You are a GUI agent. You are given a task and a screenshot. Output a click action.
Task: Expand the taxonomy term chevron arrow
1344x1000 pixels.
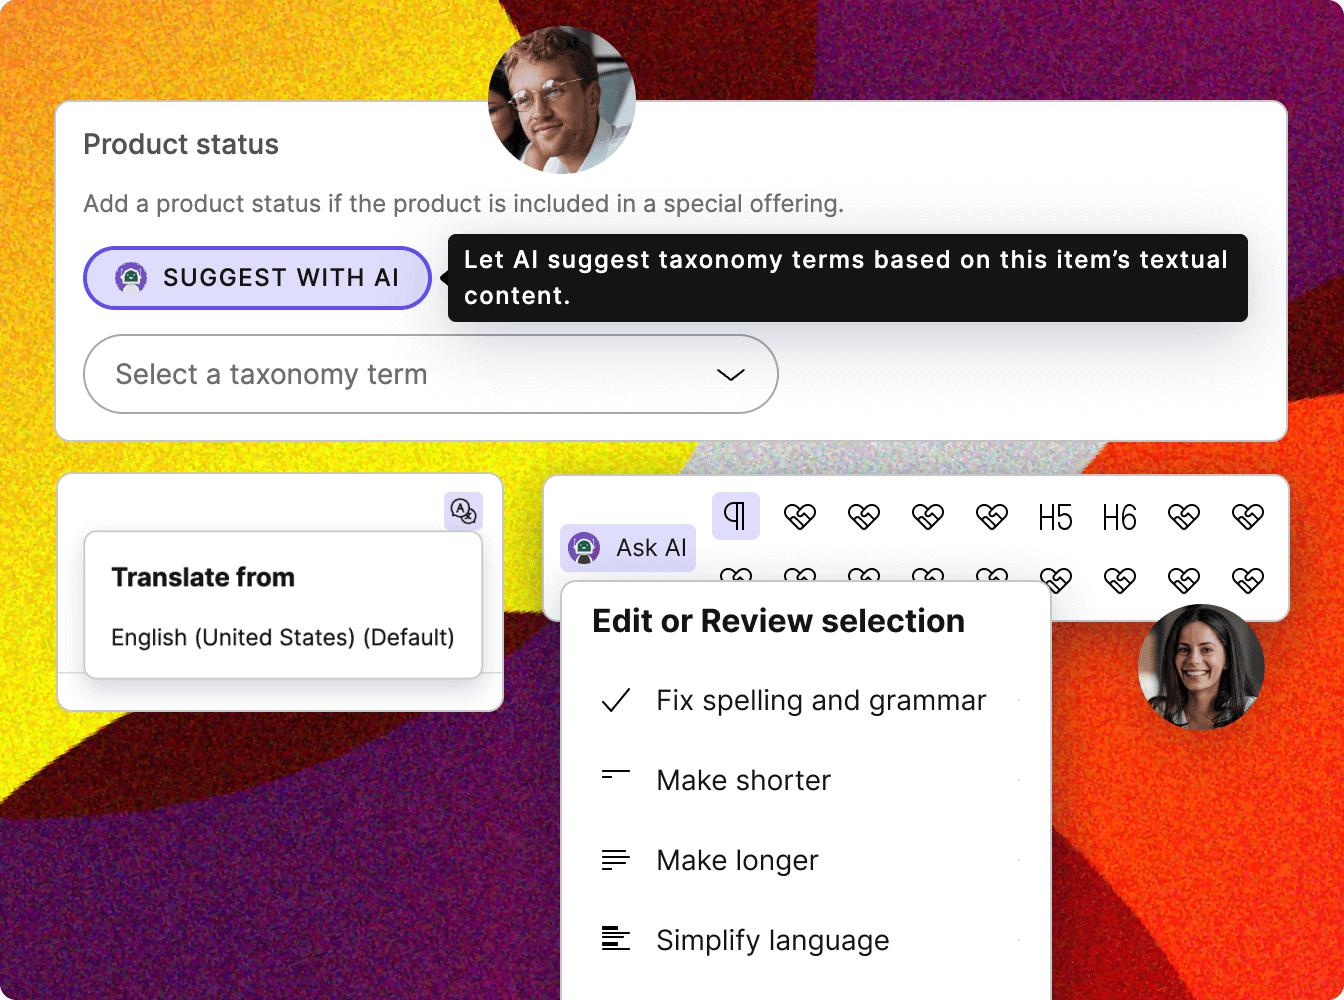coord(731,374)
